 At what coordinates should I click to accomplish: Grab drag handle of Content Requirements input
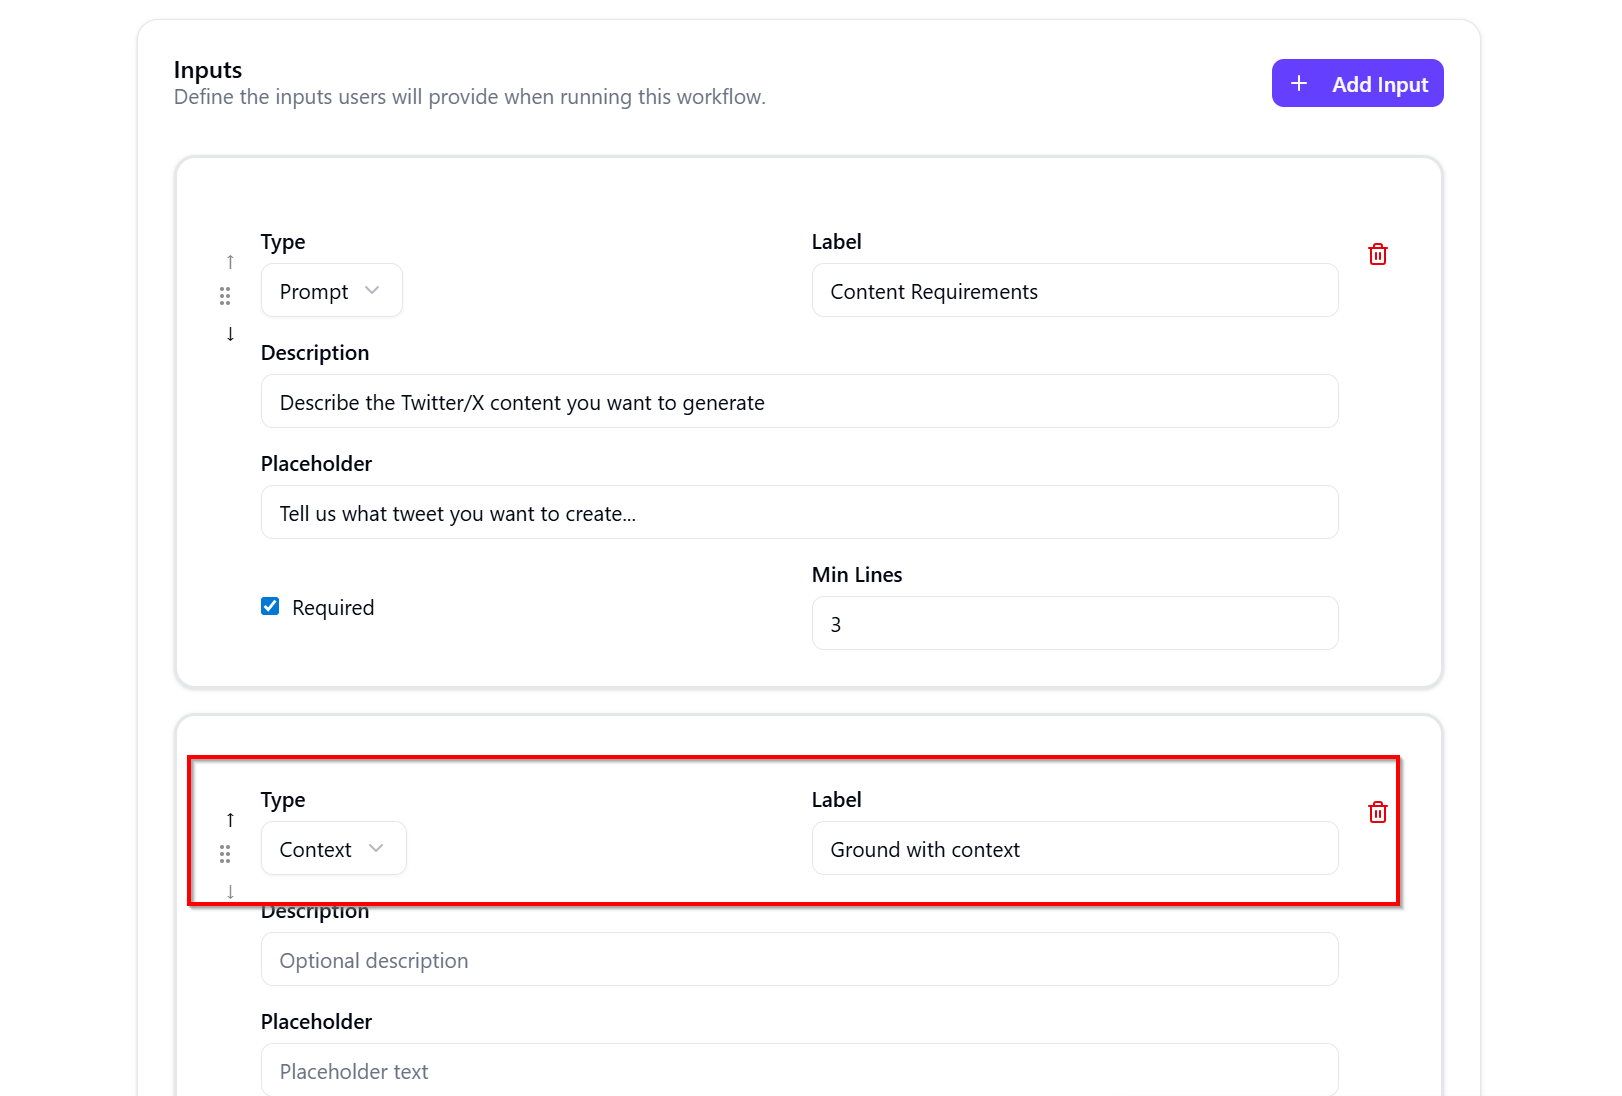tap(225, 296)
